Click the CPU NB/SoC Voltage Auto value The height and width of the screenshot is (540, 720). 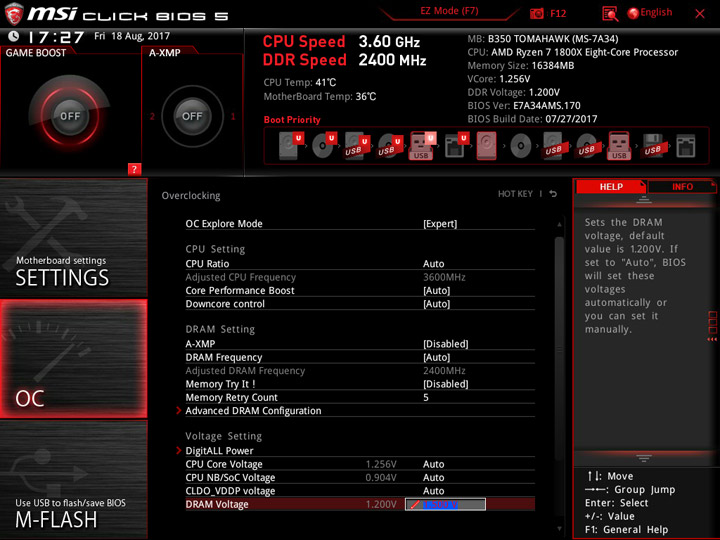pyautogui.click(x=433, y=477)
